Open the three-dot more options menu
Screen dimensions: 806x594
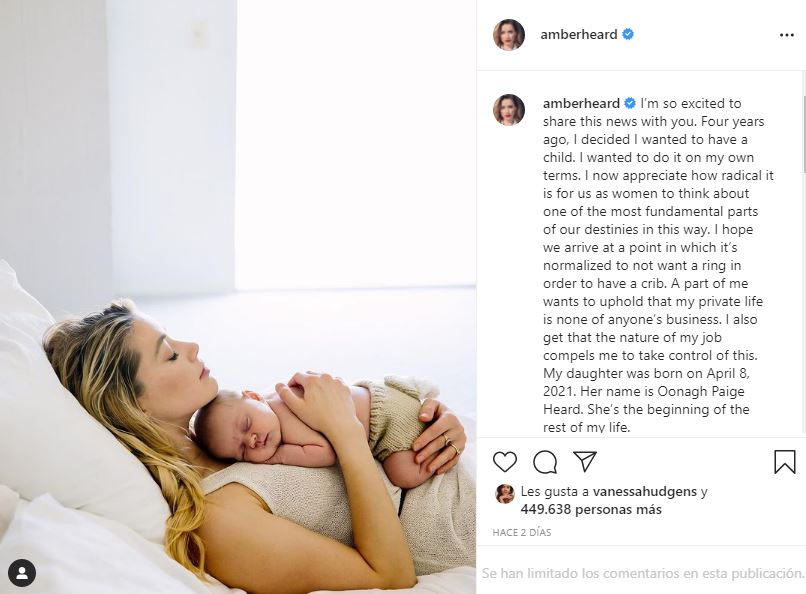pos(786,35)
